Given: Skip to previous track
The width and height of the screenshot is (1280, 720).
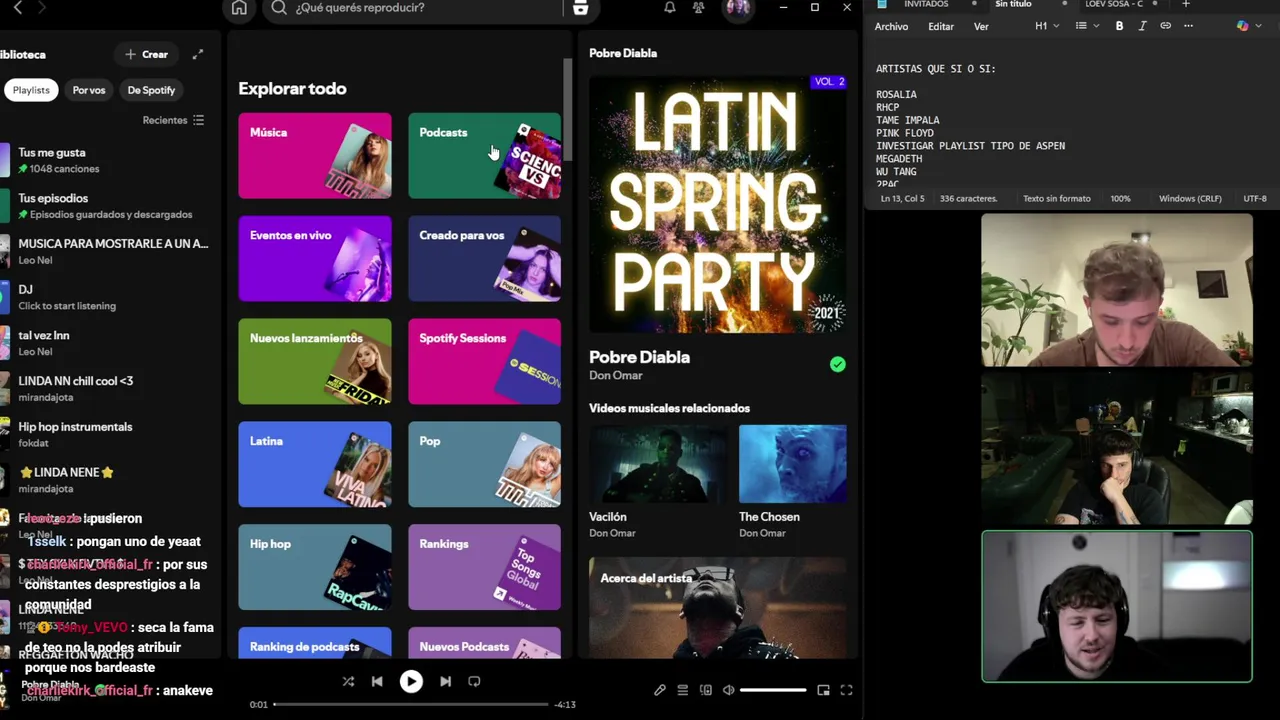Looking at the screenshot, I should pyautogui.click(x=377, y=682).
